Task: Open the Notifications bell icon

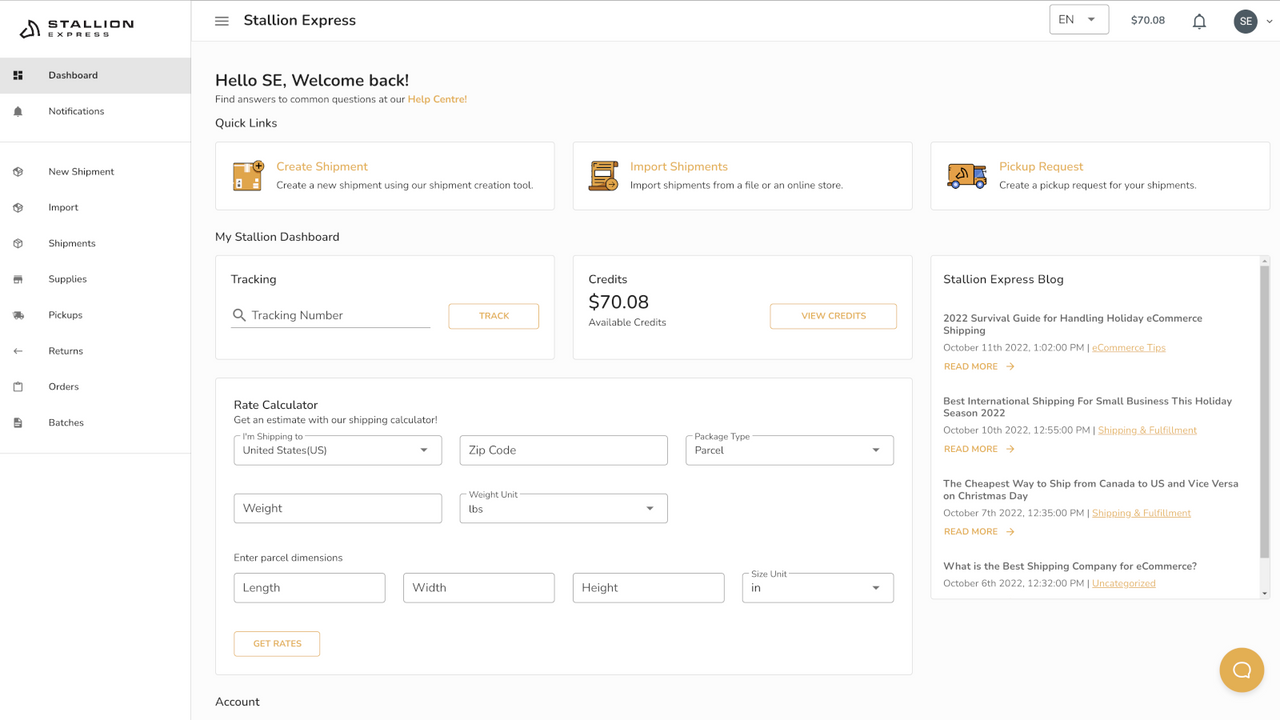Action: point(1199,20)
